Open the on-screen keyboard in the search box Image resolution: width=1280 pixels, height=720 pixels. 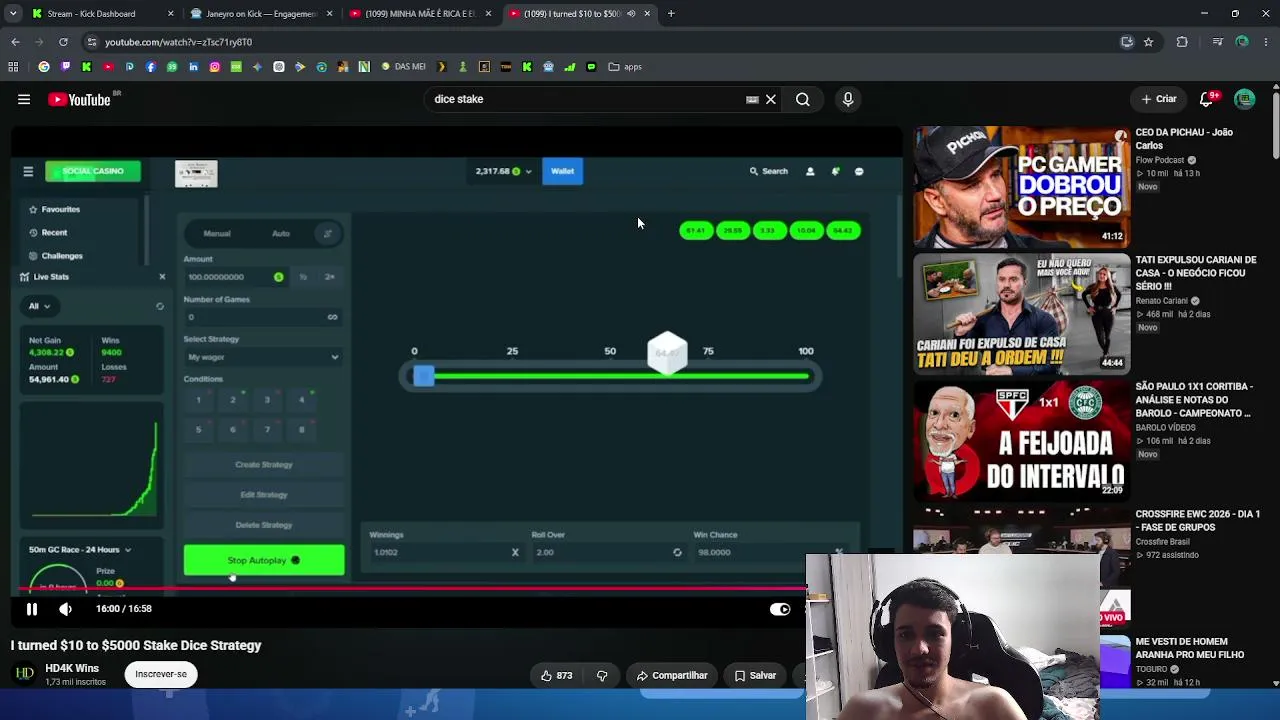752,99
